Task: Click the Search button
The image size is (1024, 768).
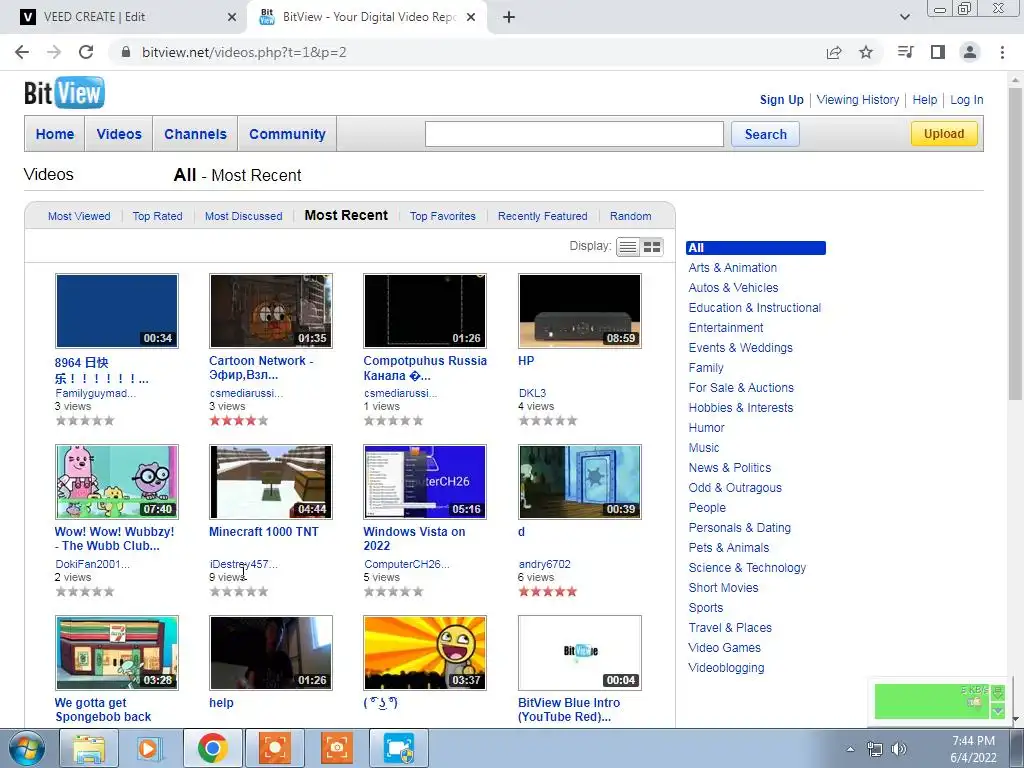Action: pyautogui.click(x=765, y=134)
